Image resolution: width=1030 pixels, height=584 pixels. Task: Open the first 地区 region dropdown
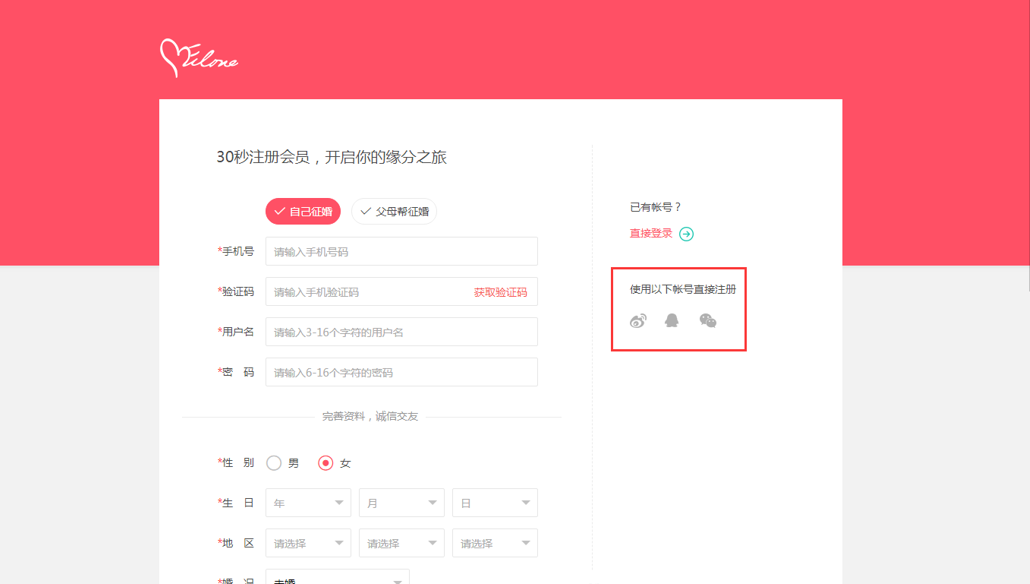coord(308,543)
